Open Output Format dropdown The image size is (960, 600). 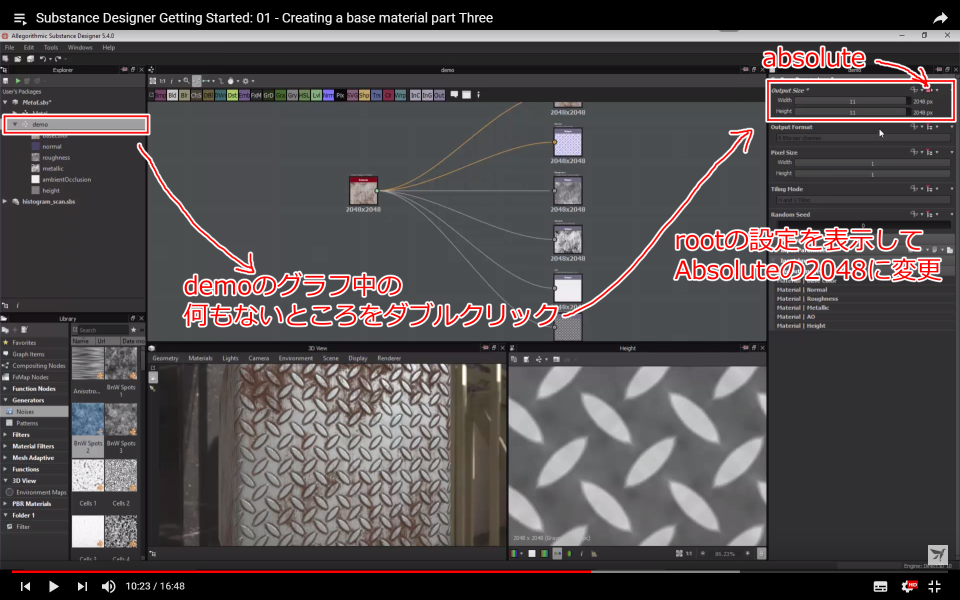coord(863,138)
